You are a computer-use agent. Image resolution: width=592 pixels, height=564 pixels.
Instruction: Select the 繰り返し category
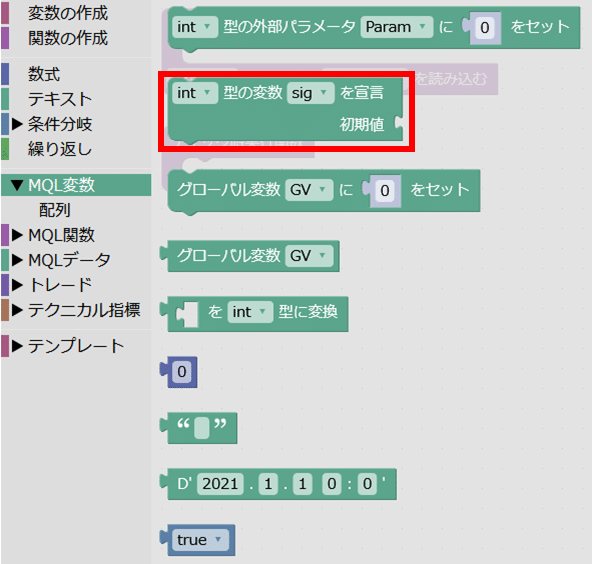point(60,149)
